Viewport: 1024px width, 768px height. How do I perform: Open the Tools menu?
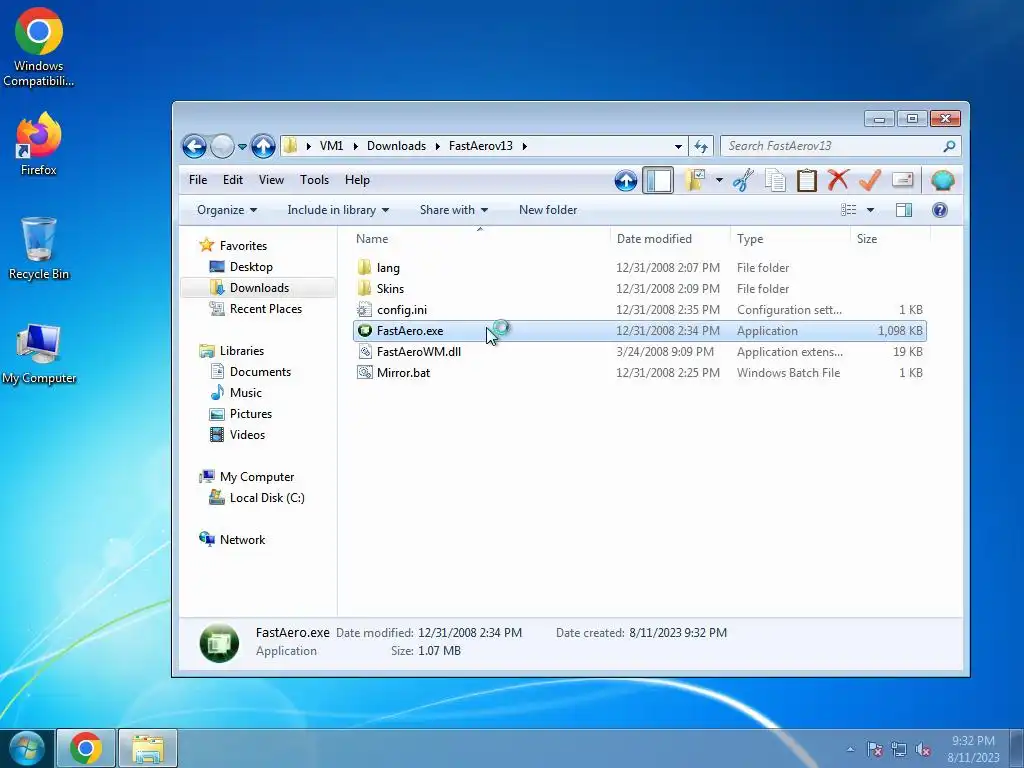(x=314, y=180)
